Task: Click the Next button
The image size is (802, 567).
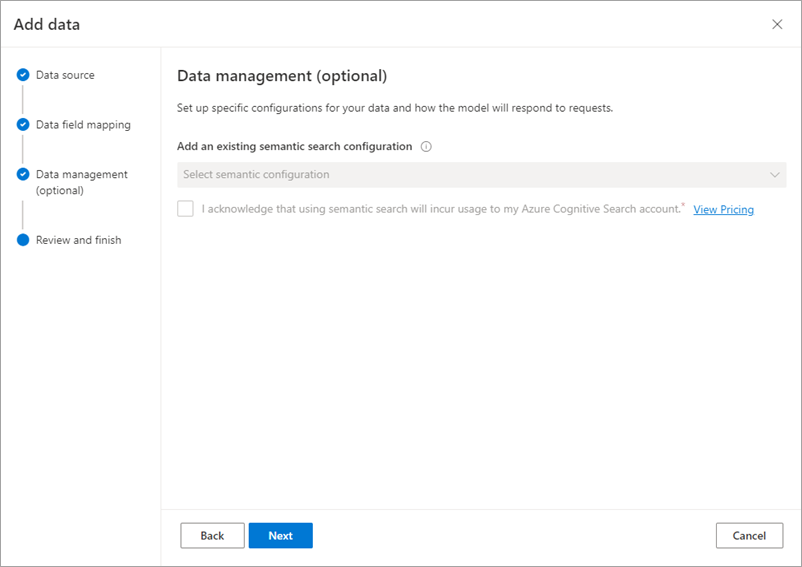Action: point(280,536)
